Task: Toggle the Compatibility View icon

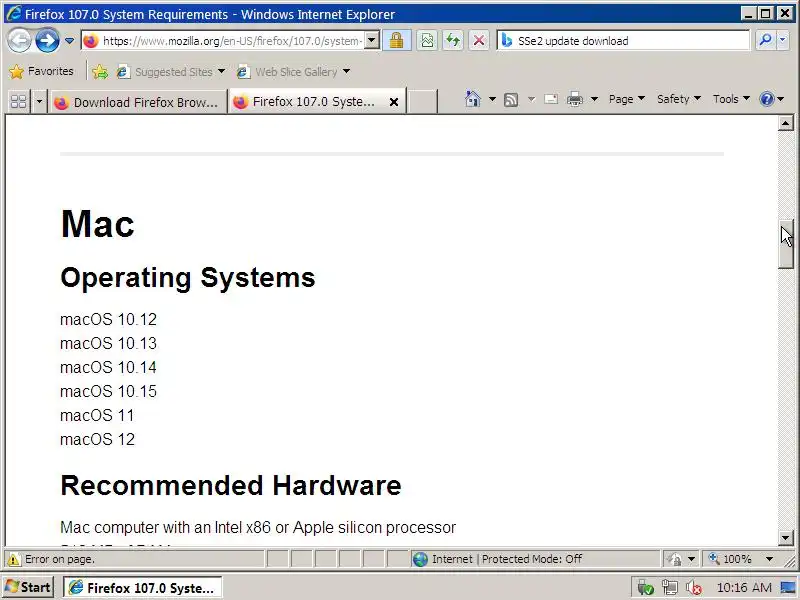Action: tap(428, 40)
